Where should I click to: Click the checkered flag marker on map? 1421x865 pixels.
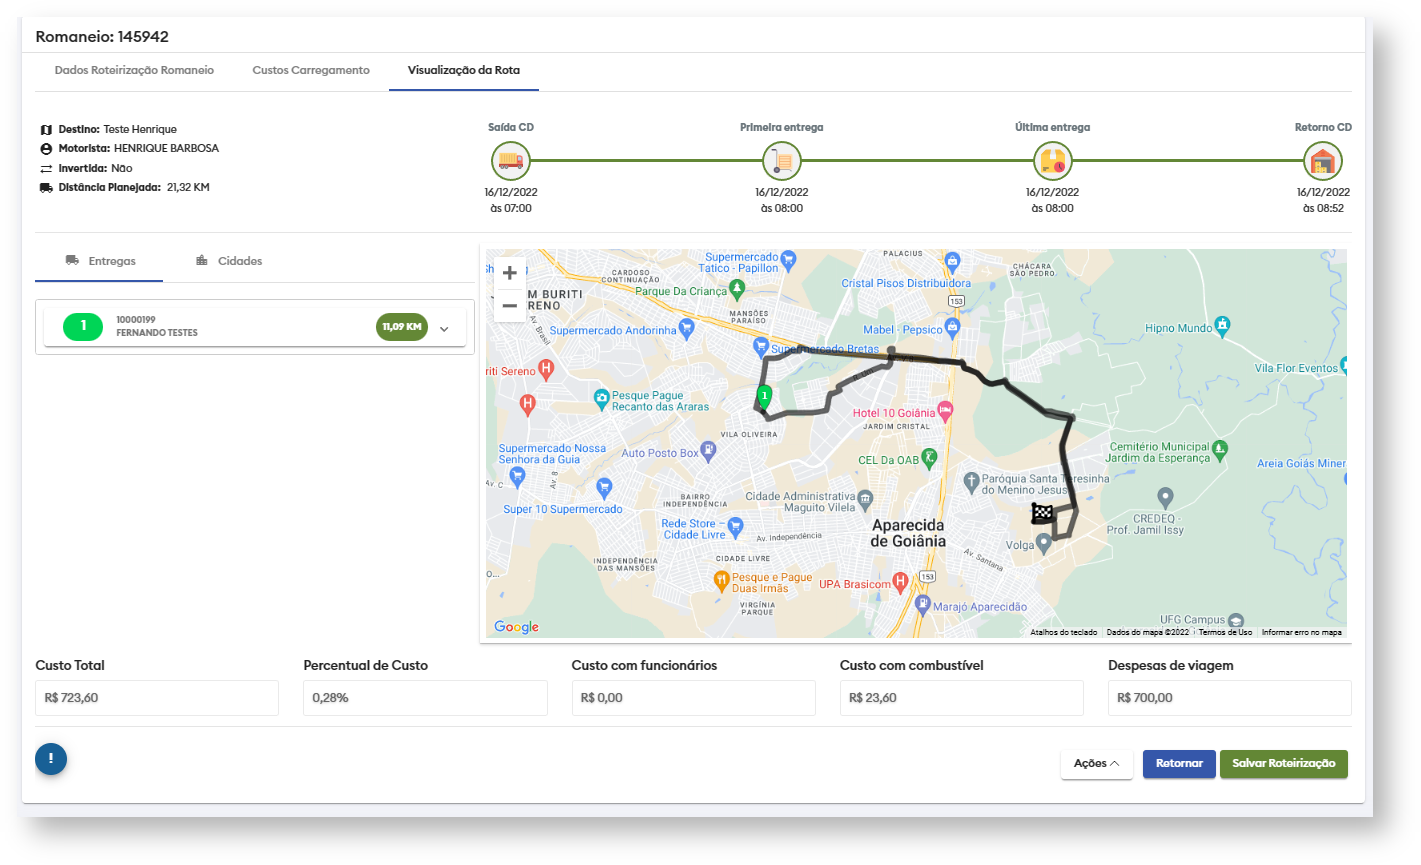pos(1042,514)
